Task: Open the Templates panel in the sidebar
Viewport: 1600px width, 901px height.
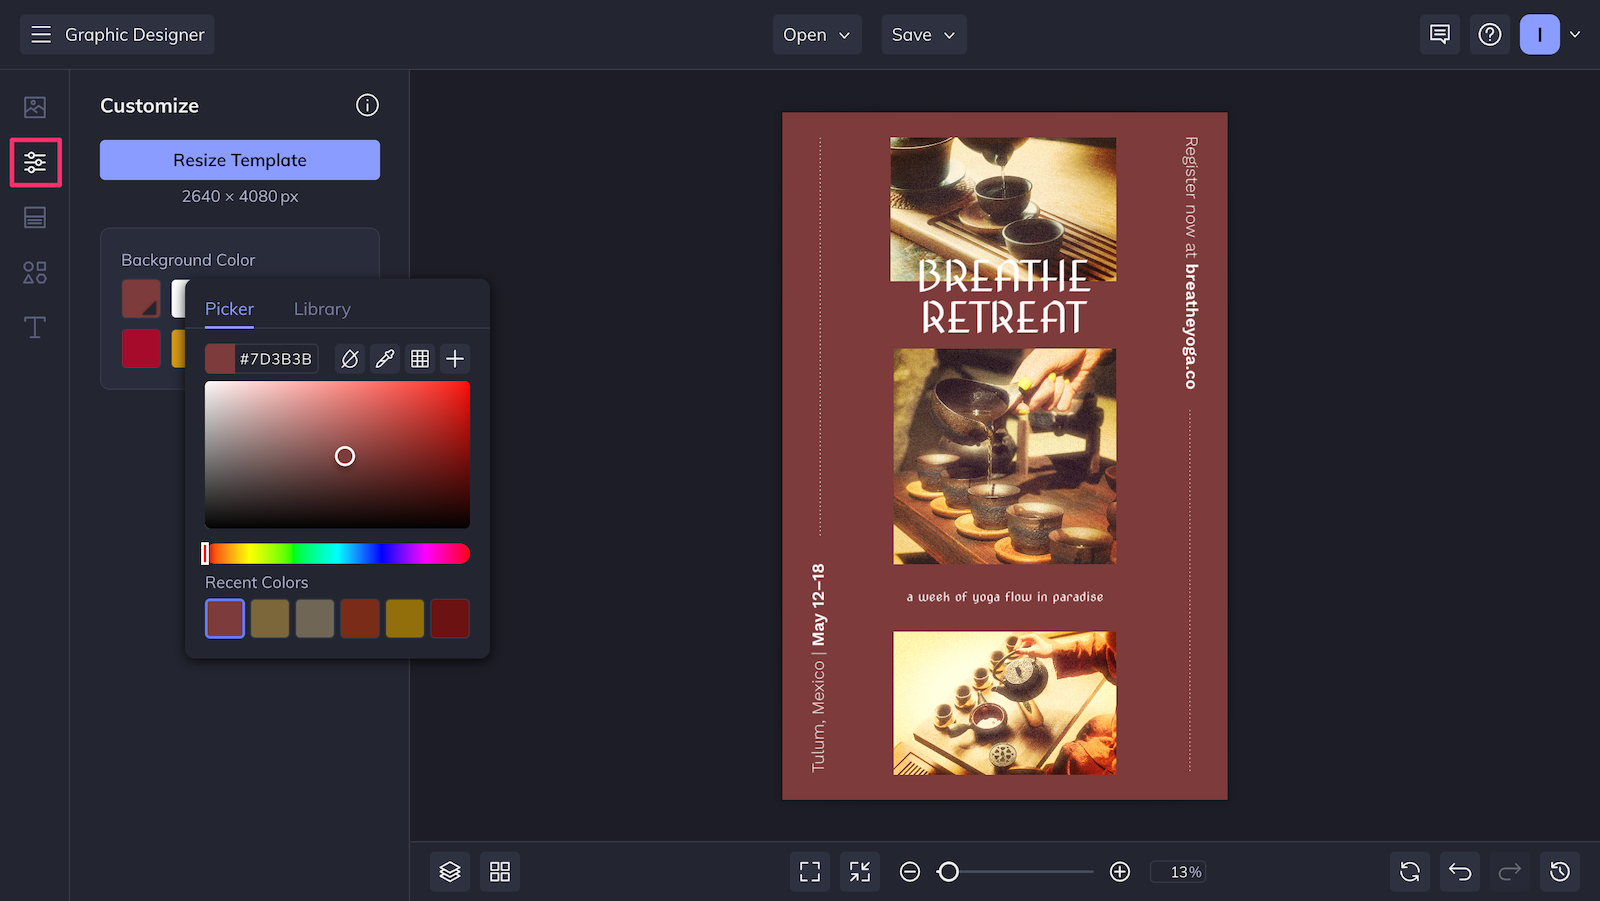Action: coord(35,217)
